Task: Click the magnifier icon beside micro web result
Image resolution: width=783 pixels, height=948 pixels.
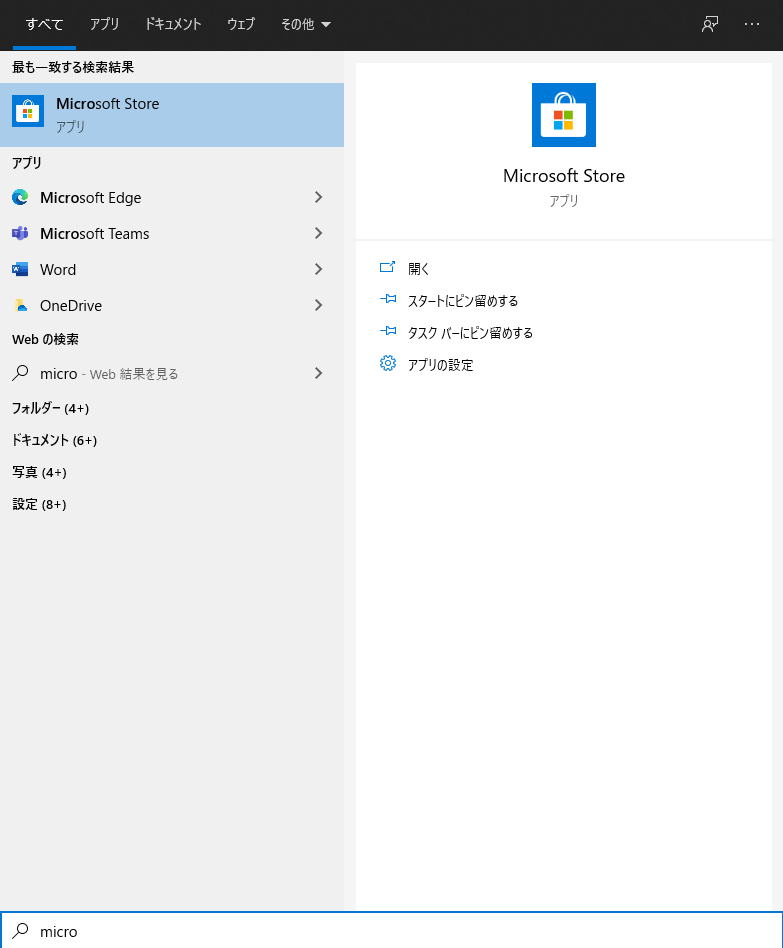Action: coord(20,373)
